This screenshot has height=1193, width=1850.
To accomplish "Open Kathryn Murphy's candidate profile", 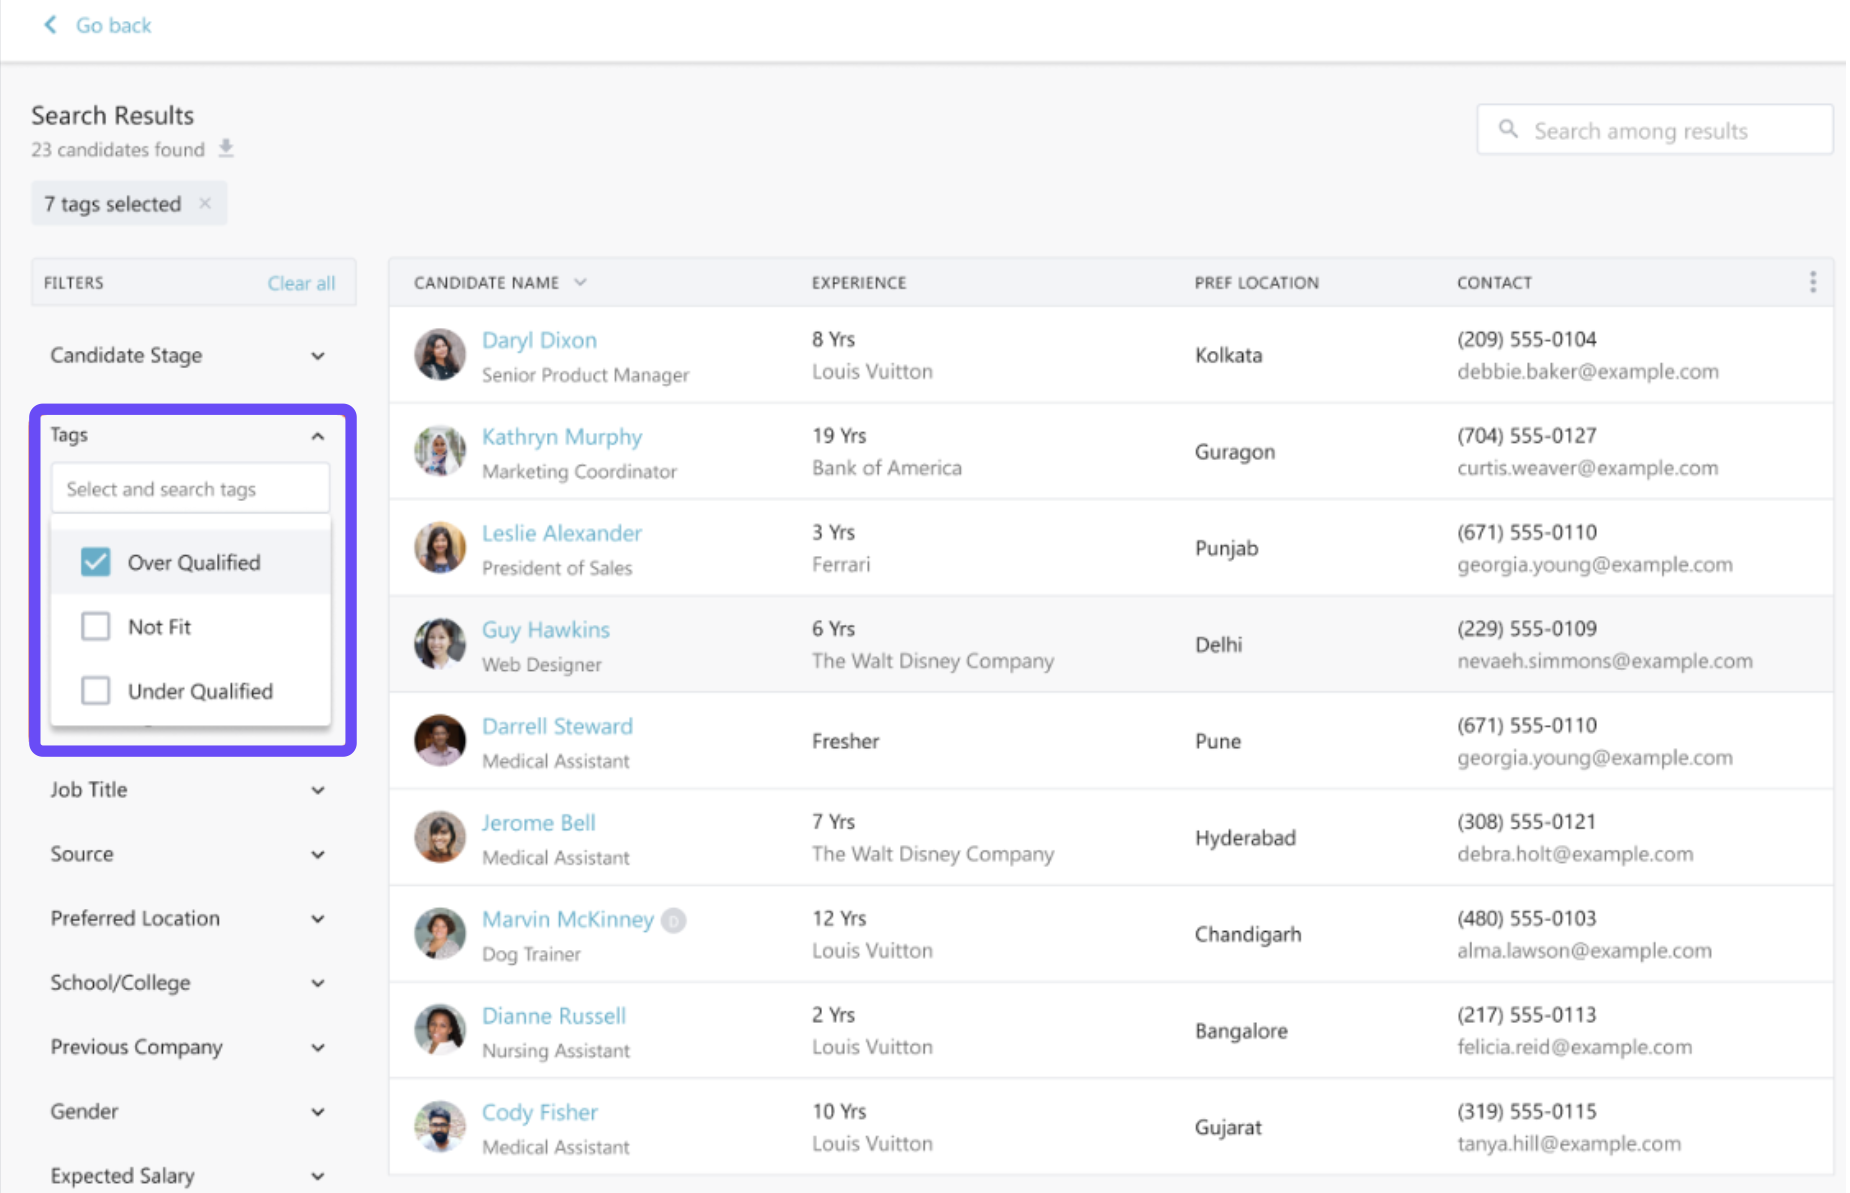I will point(561,437).
